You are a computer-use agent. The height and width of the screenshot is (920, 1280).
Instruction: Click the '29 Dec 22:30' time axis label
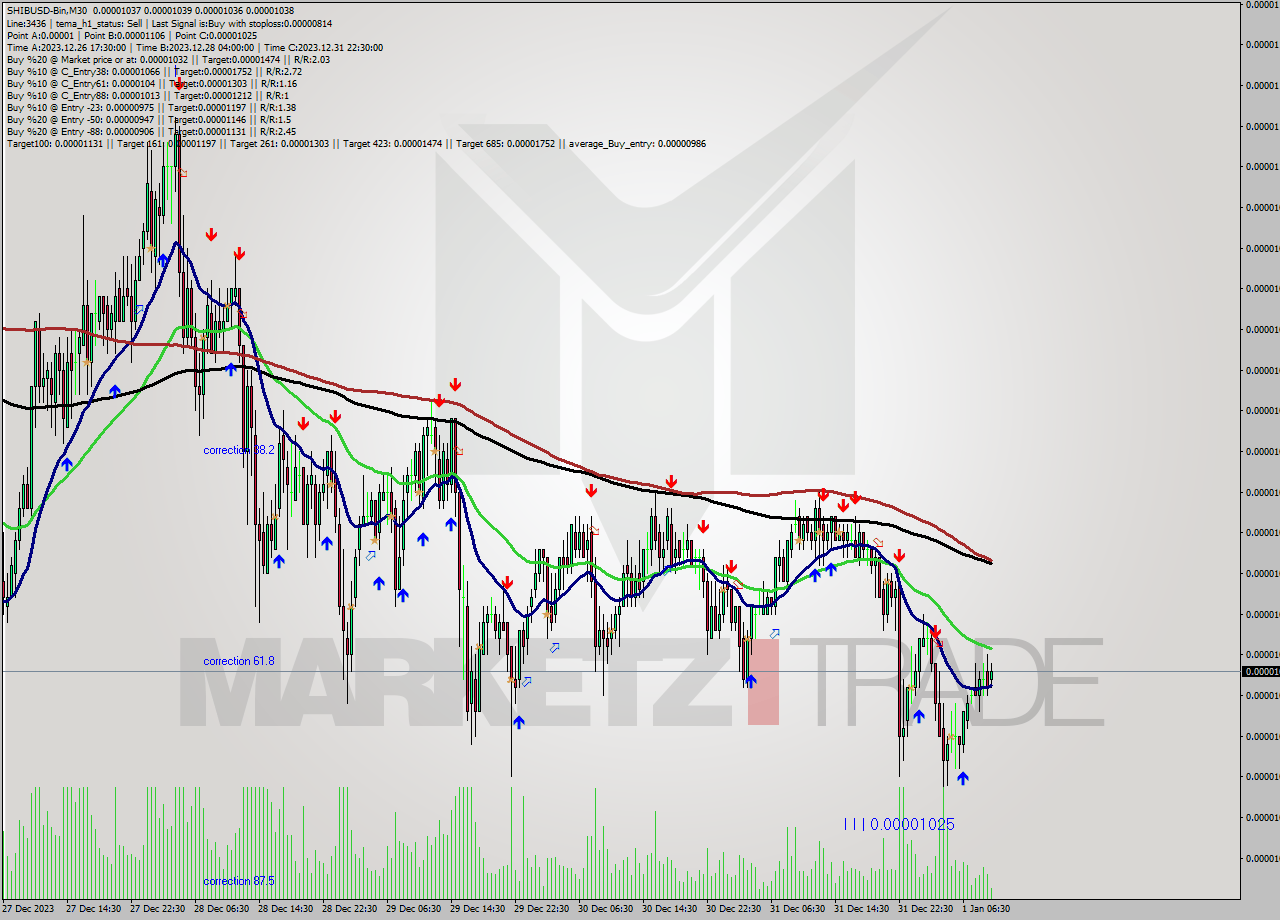coord(541,909)
